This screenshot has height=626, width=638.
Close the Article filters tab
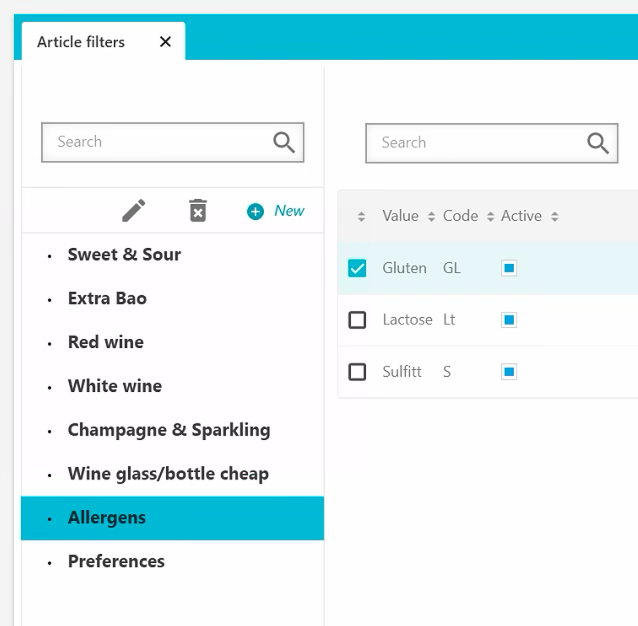(165, 42)
